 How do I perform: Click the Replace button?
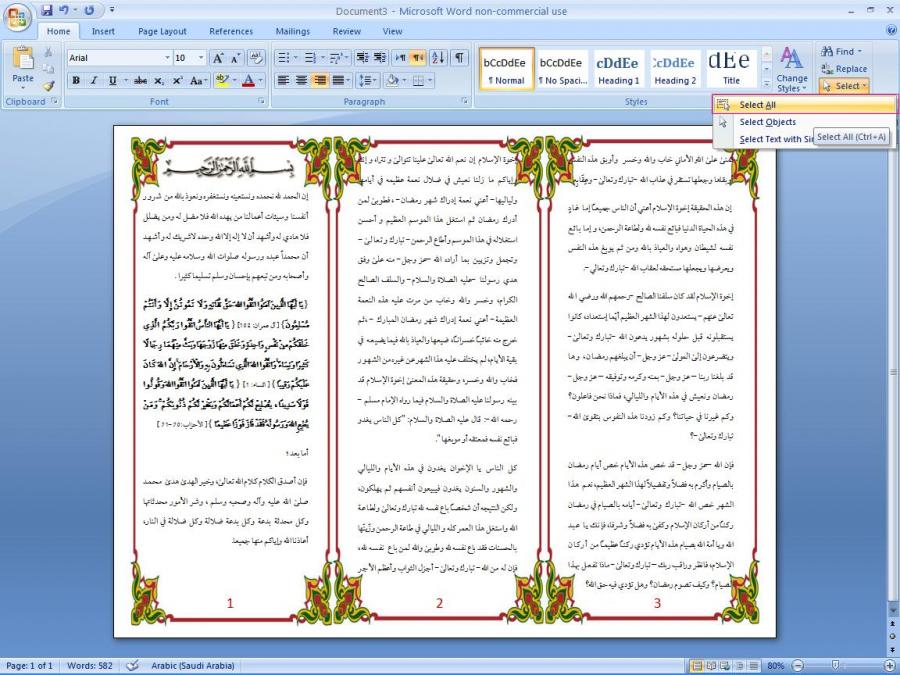click(844, 69)
